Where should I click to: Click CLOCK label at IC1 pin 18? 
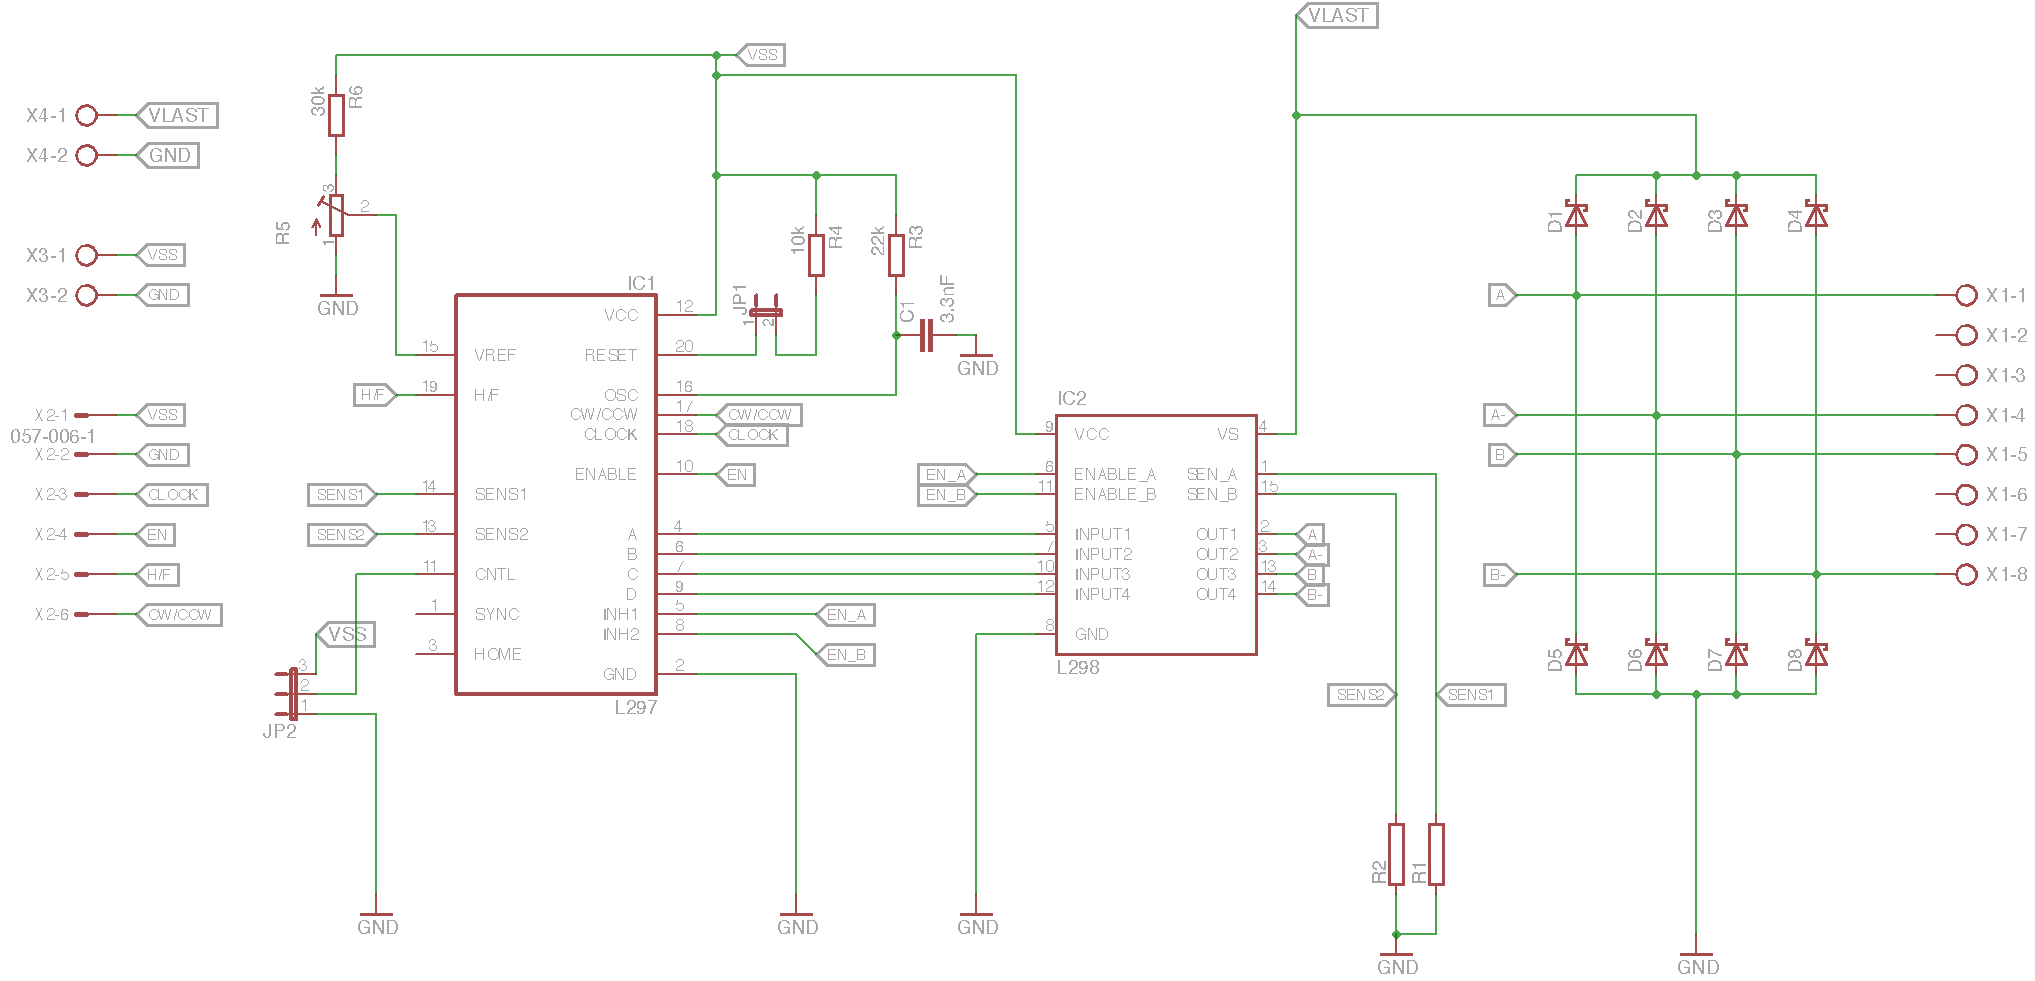click(x=752, y=435)
